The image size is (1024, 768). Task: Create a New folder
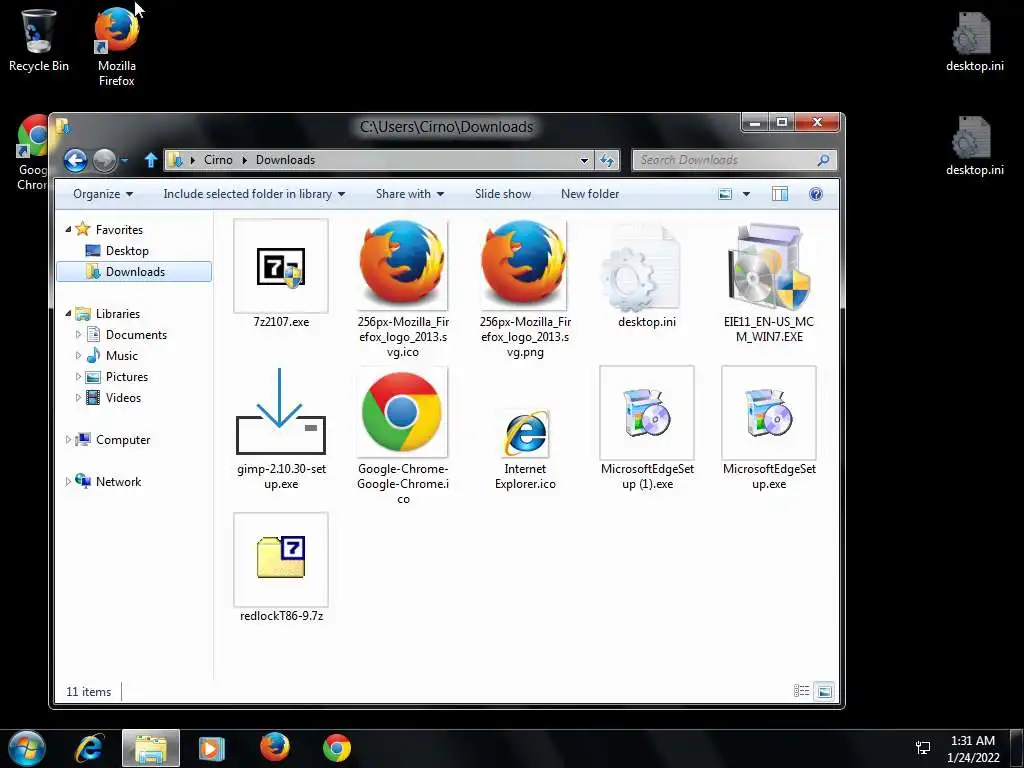[x=590, y=194]
